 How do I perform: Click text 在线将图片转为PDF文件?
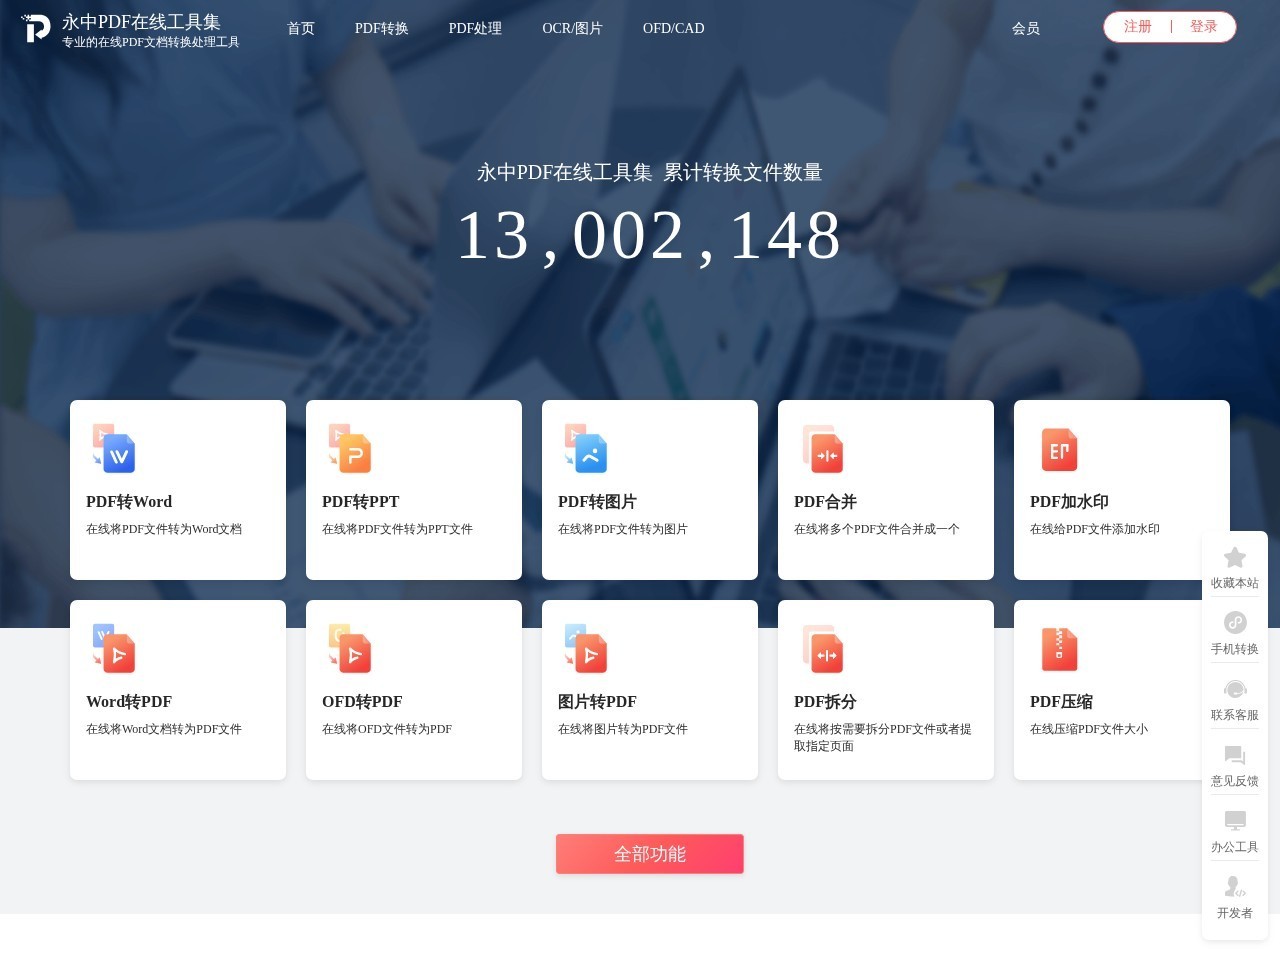(623, 729)
